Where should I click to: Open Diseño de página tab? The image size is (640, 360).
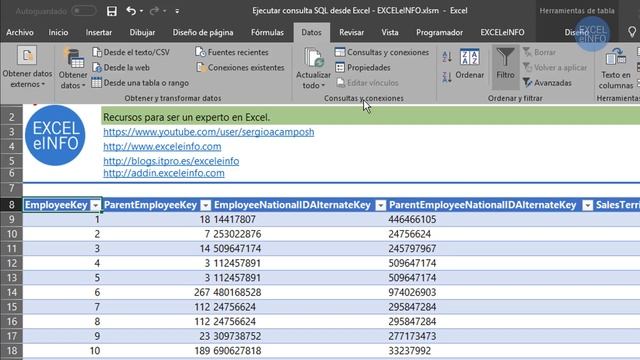tap(203, 32)
